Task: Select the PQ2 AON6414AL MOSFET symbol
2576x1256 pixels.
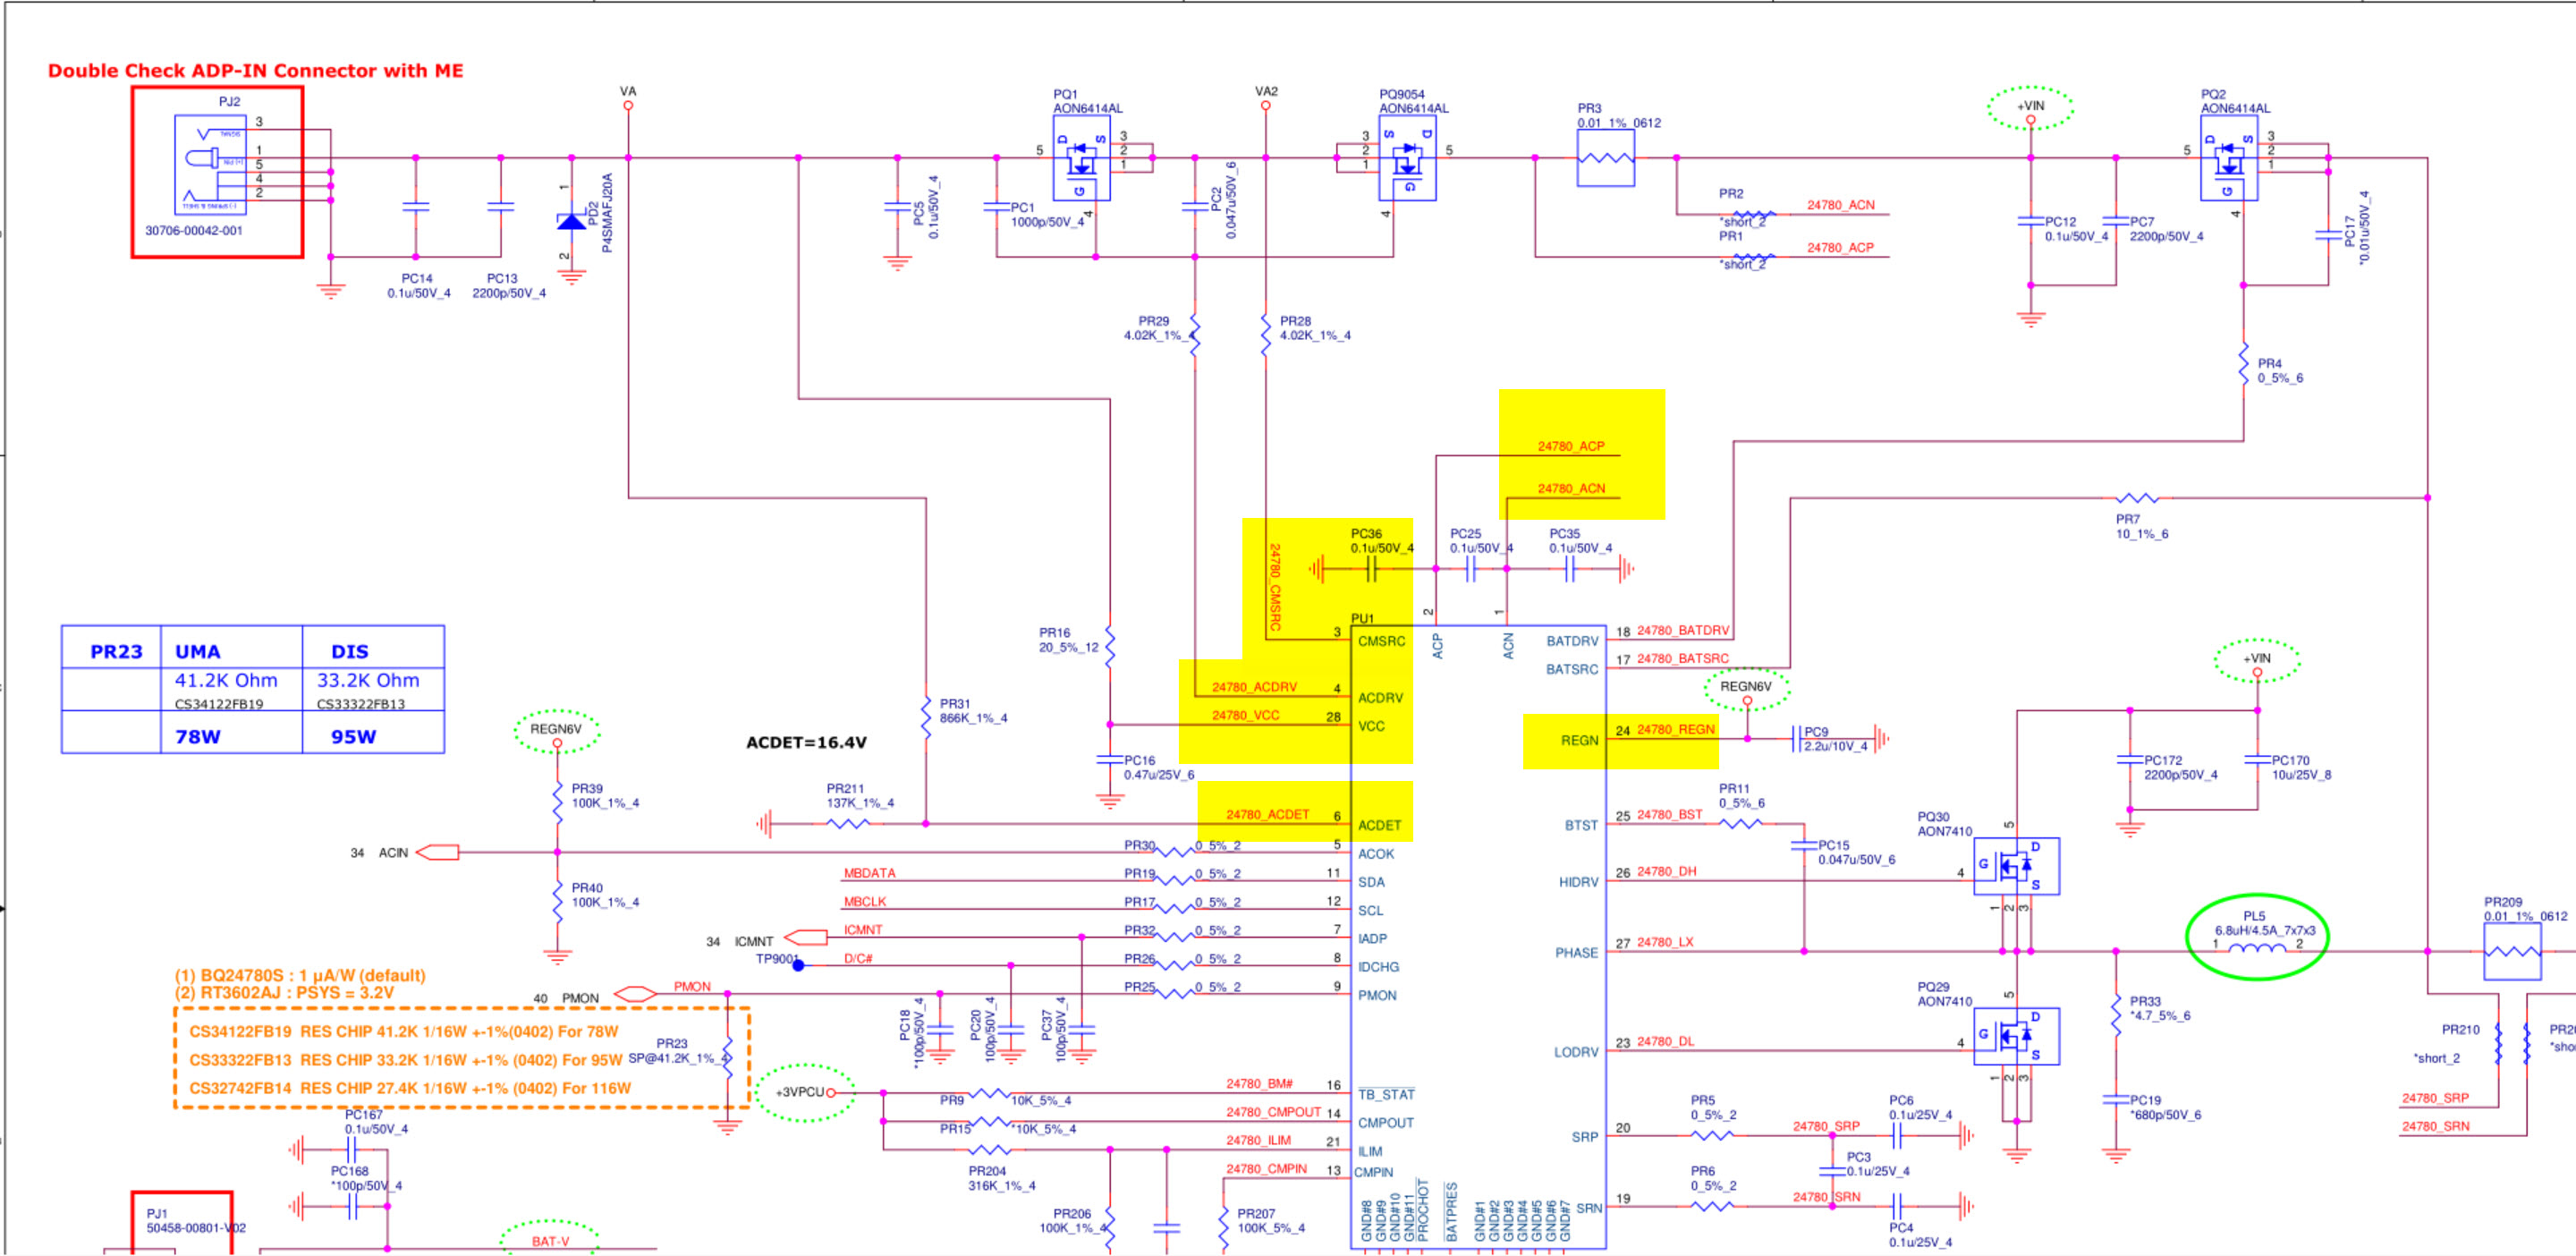Action: (2228, 158)
